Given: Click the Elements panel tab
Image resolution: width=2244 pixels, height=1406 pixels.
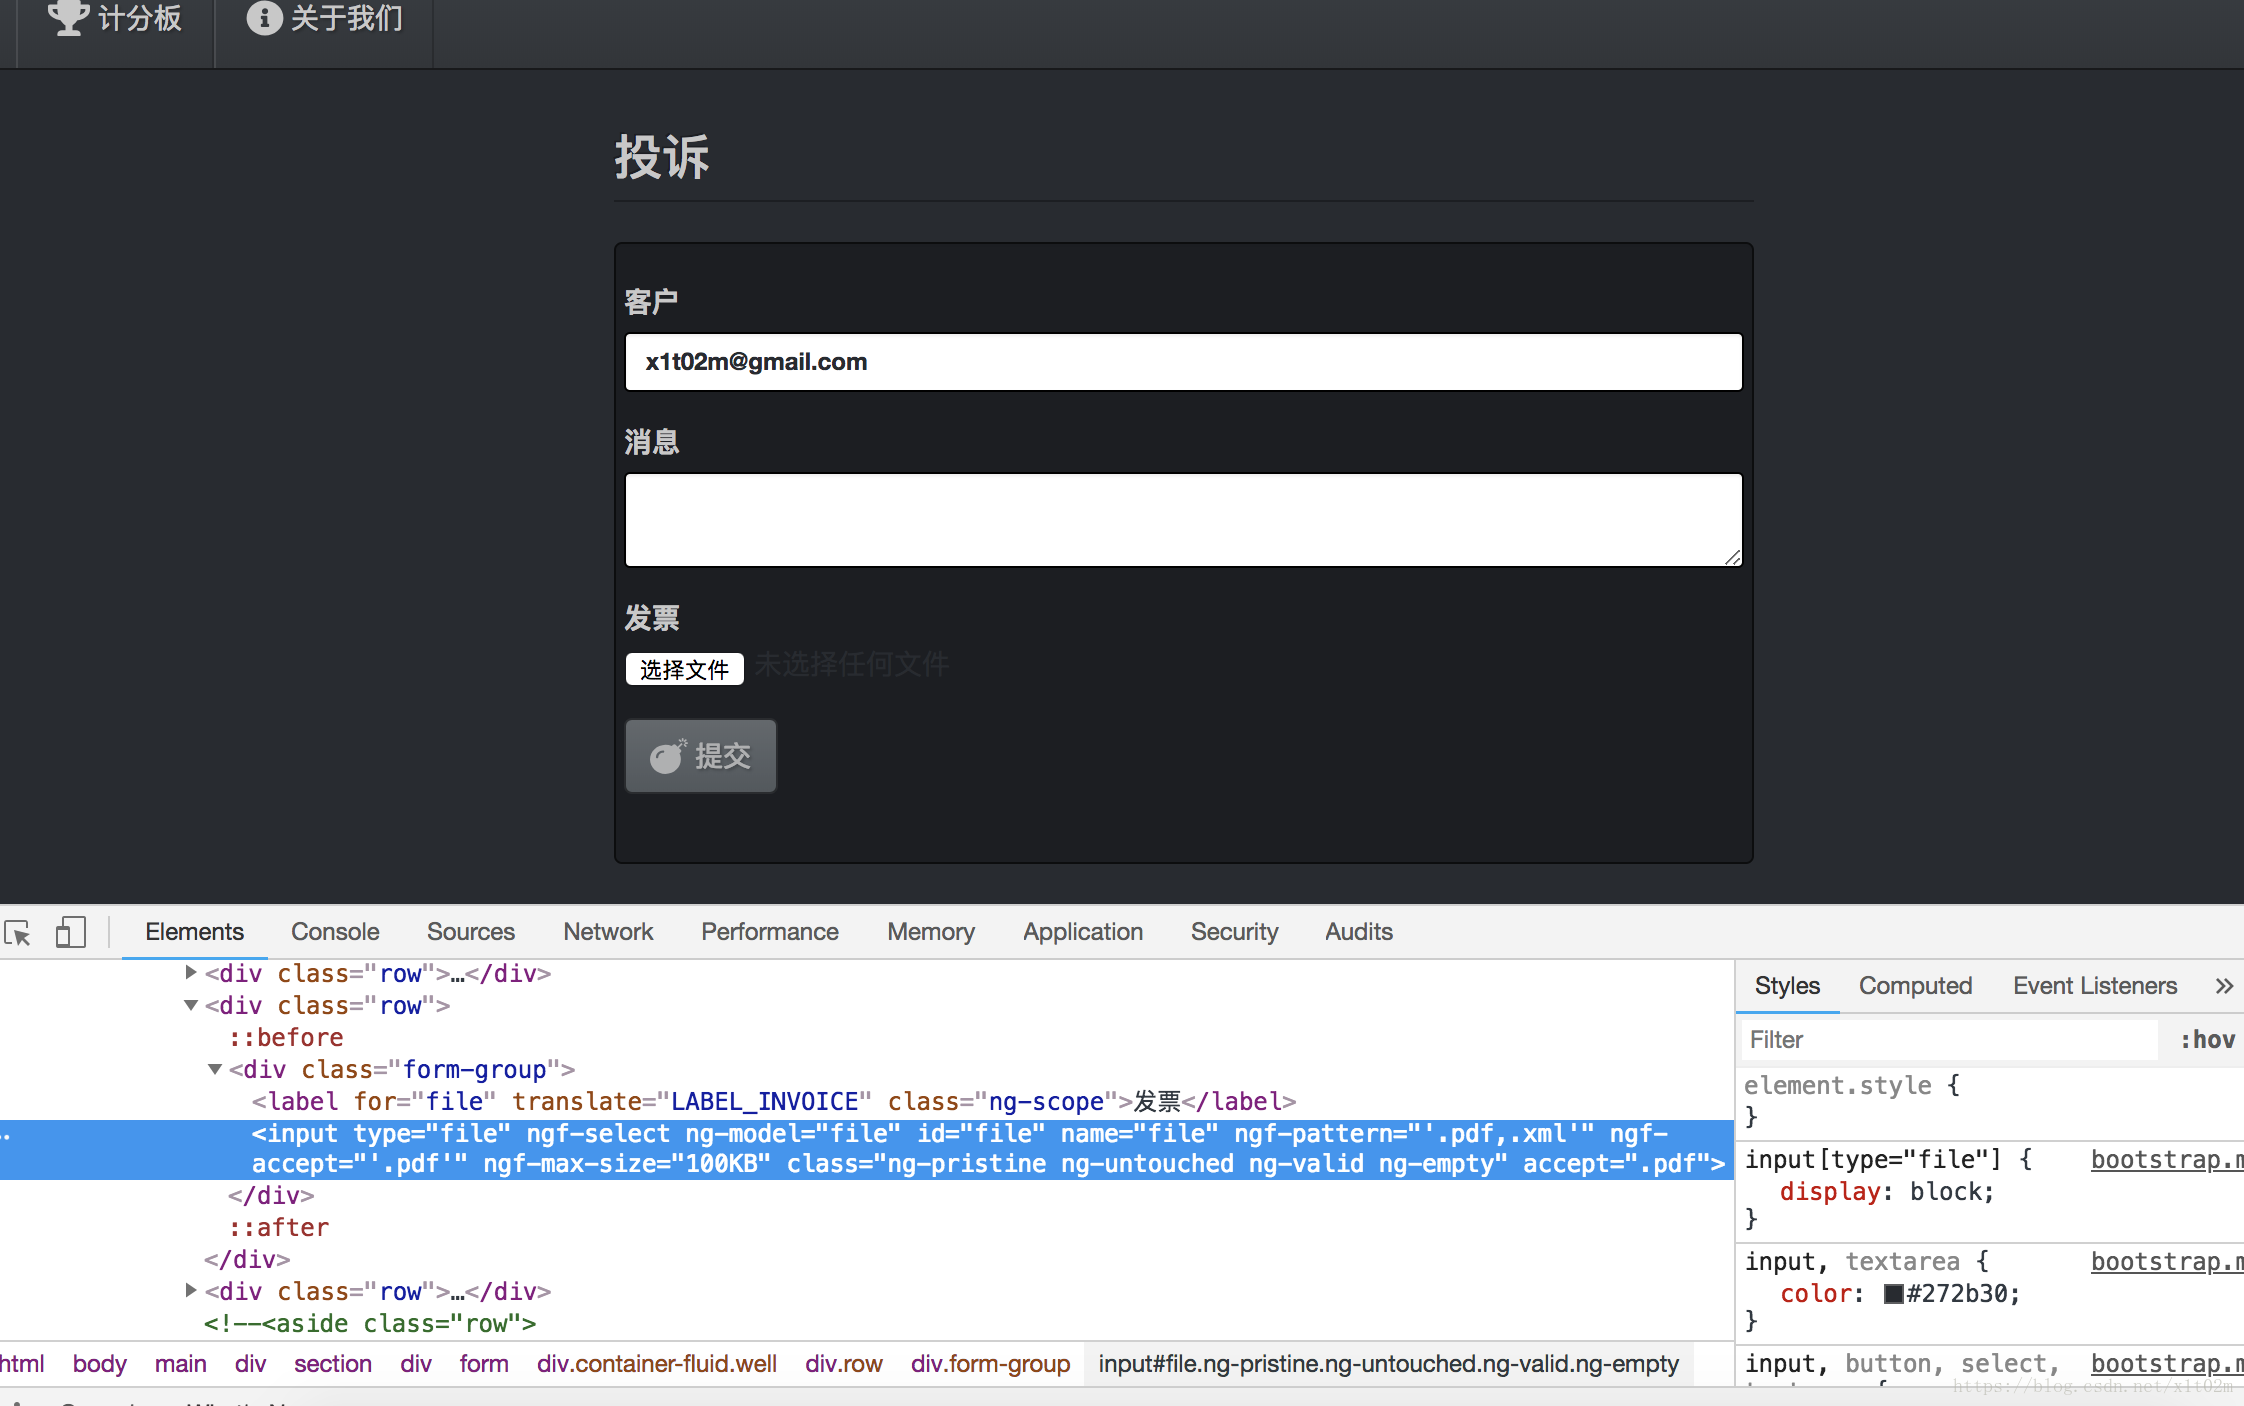Looking at the screenshot, I should pos(193,930).
